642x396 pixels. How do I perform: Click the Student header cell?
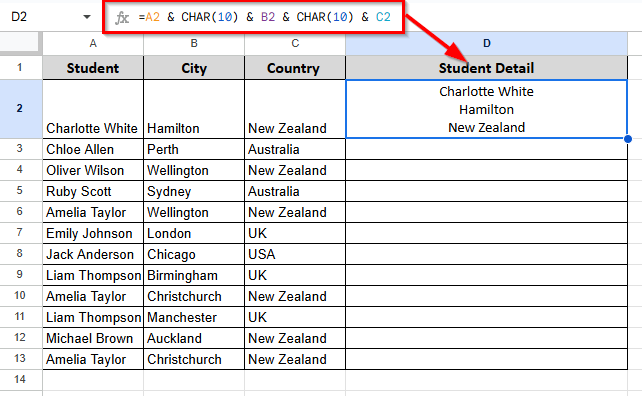click(93, 68)
